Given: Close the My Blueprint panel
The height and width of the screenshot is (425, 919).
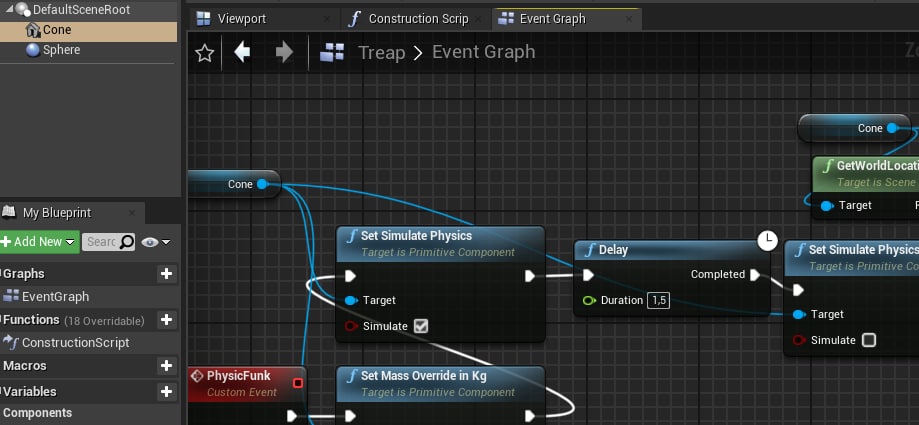Looking at the screenshot, I should pos(132,213).
